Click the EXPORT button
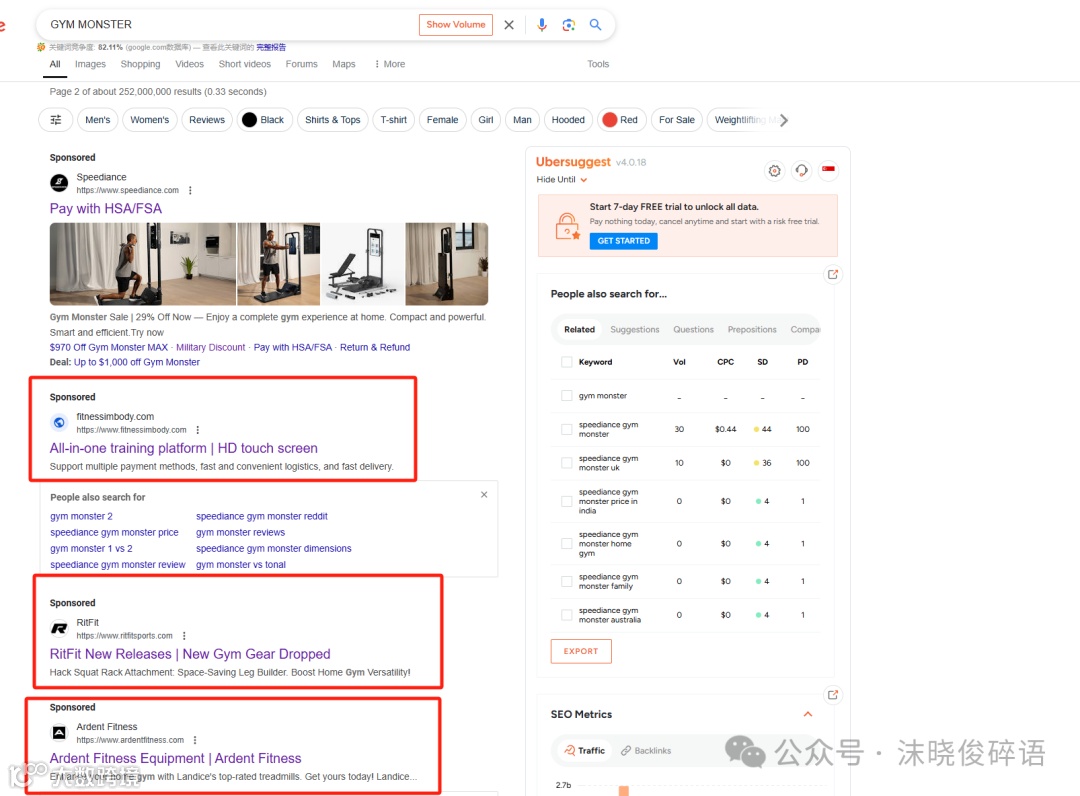This screenshot has height=796, width=1080. (x=581, y=651)
